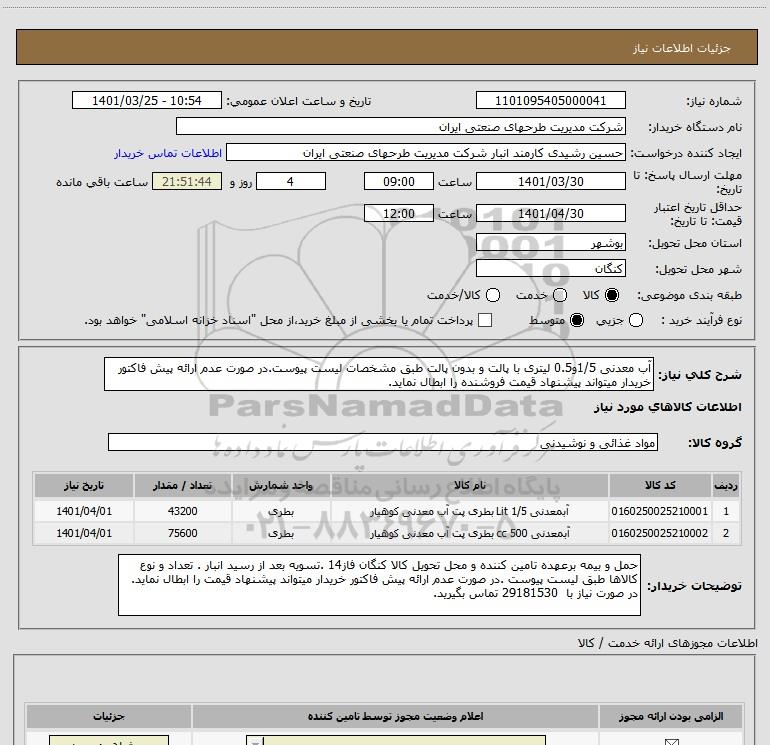Click remaining time countdown 21:51:44
770x745 pixels.
[x=187, y=181]
